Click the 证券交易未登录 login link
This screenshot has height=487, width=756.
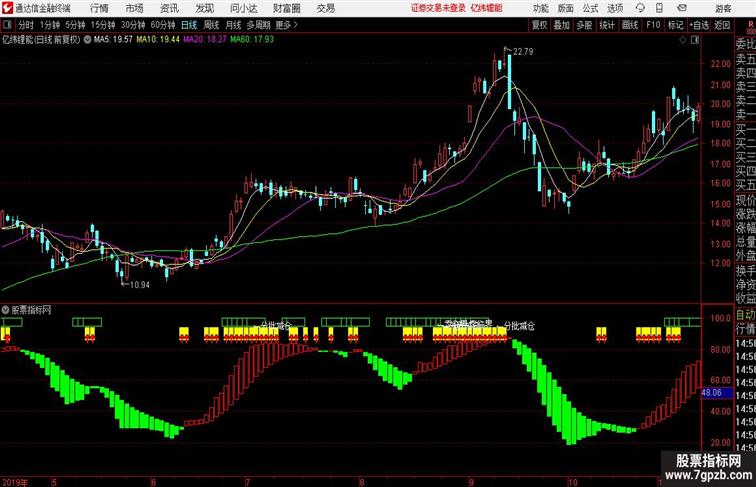[x=438, y=8]
